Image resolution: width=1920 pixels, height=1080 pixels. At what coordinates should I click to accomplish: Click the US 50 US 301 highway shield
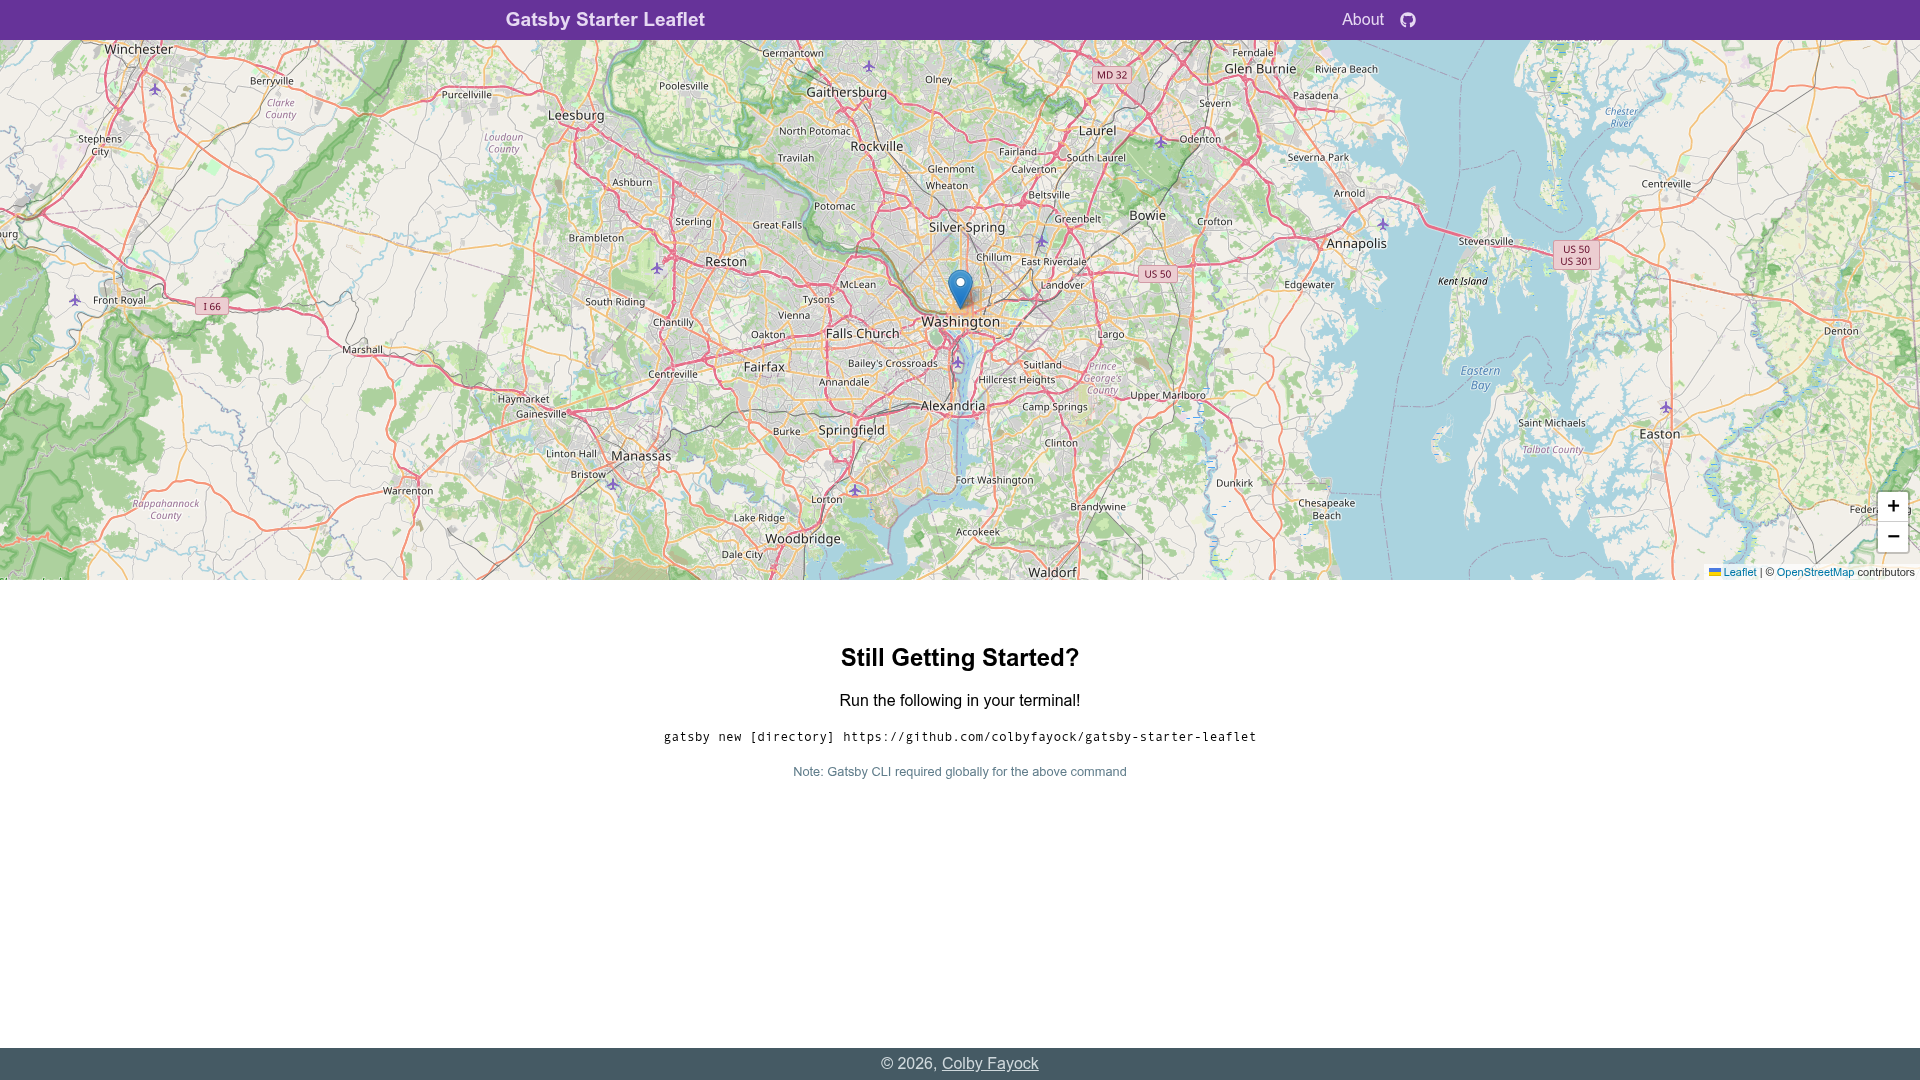(1576, 255)
